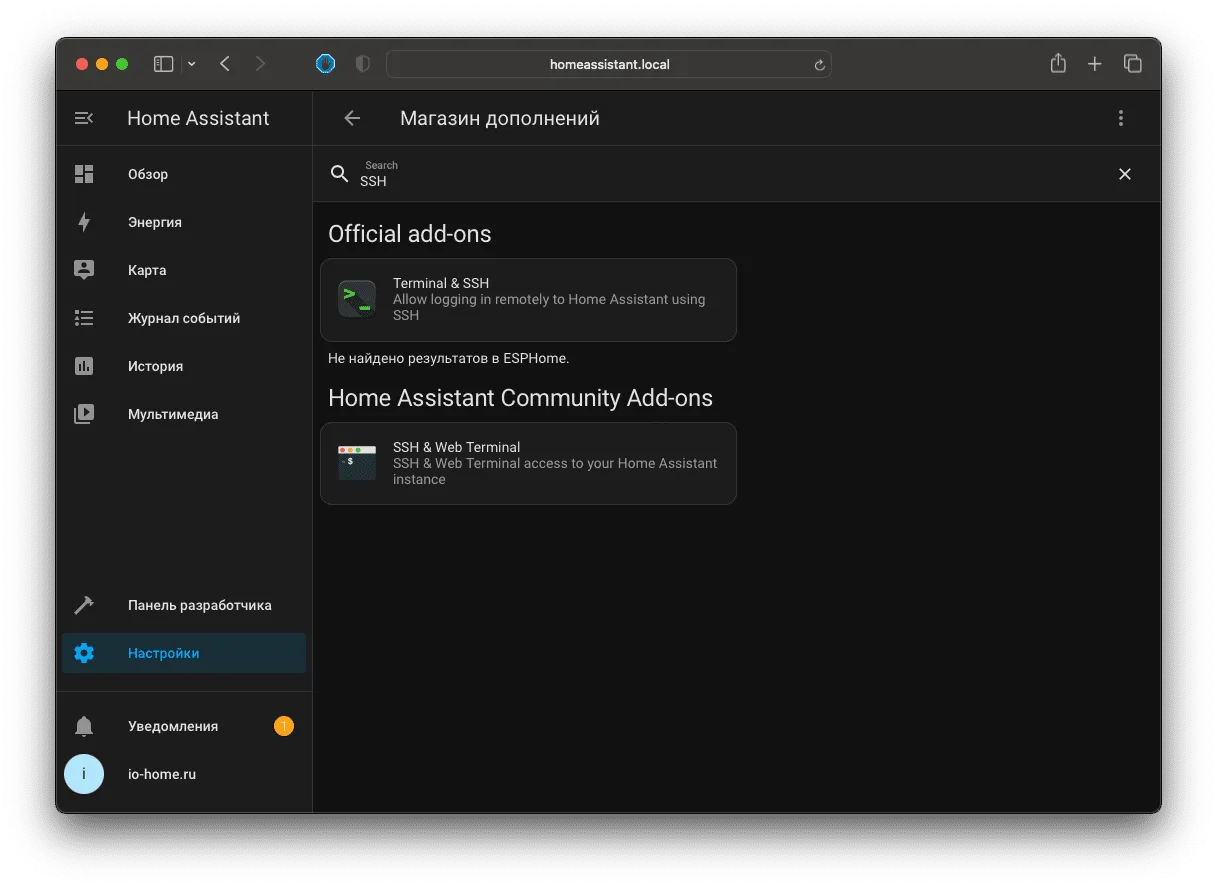This screenshot has width=1217, height=887.
Task: Open Уведомления in the sidebar
Action: (184, 726)
